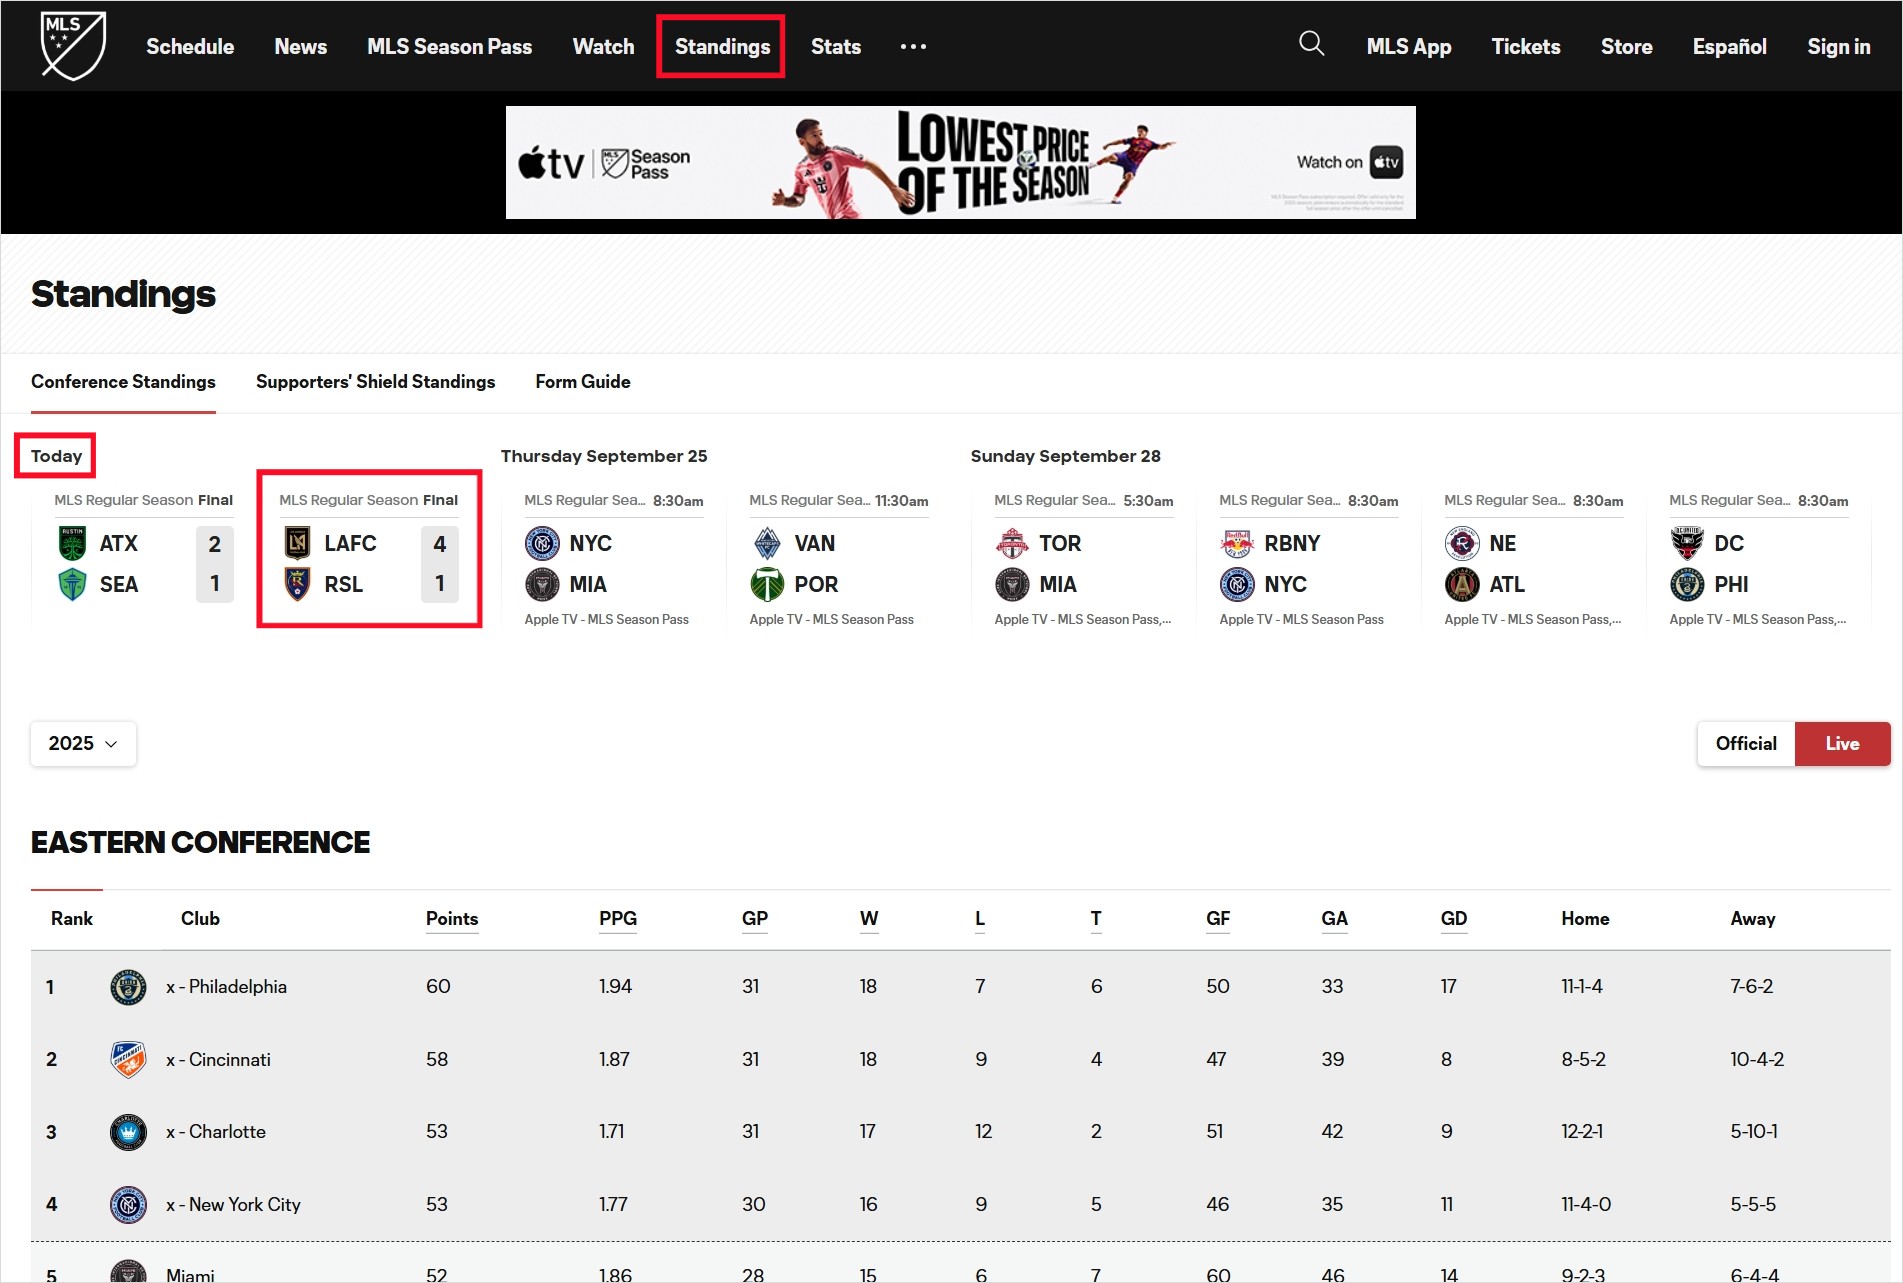Sort the table by Points column
Viewport: 1903px width, 1283px height.
(451, 918)
